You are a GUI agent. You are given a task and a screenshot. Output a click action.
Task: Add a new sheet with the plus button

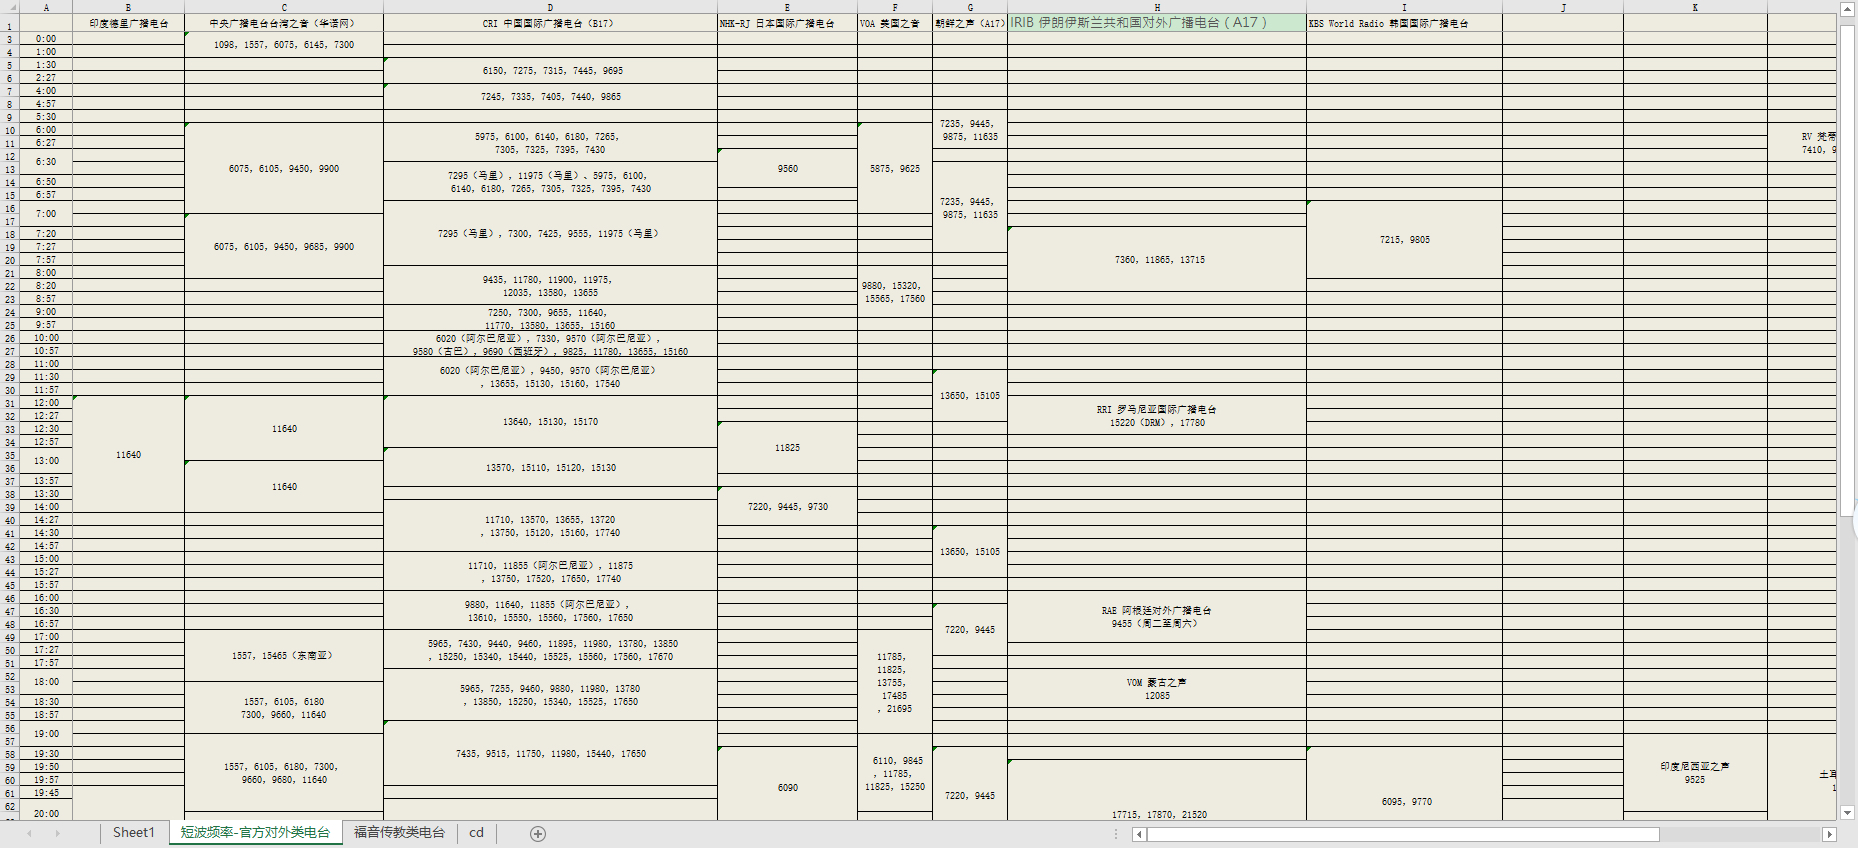[x=538, y=834]
